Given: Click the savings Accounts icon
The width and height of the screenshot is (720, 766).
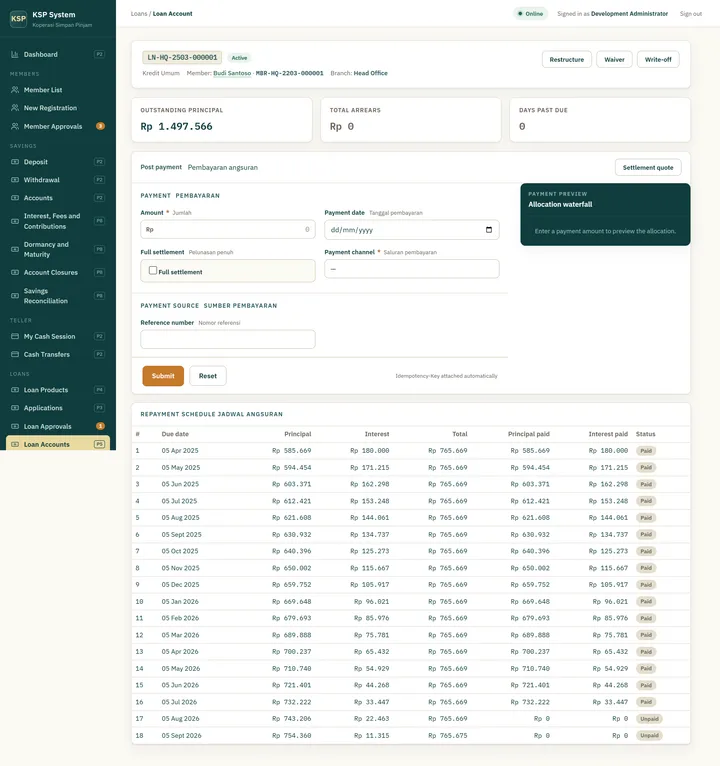Looking at the screenshot, I should coord(15,198).
